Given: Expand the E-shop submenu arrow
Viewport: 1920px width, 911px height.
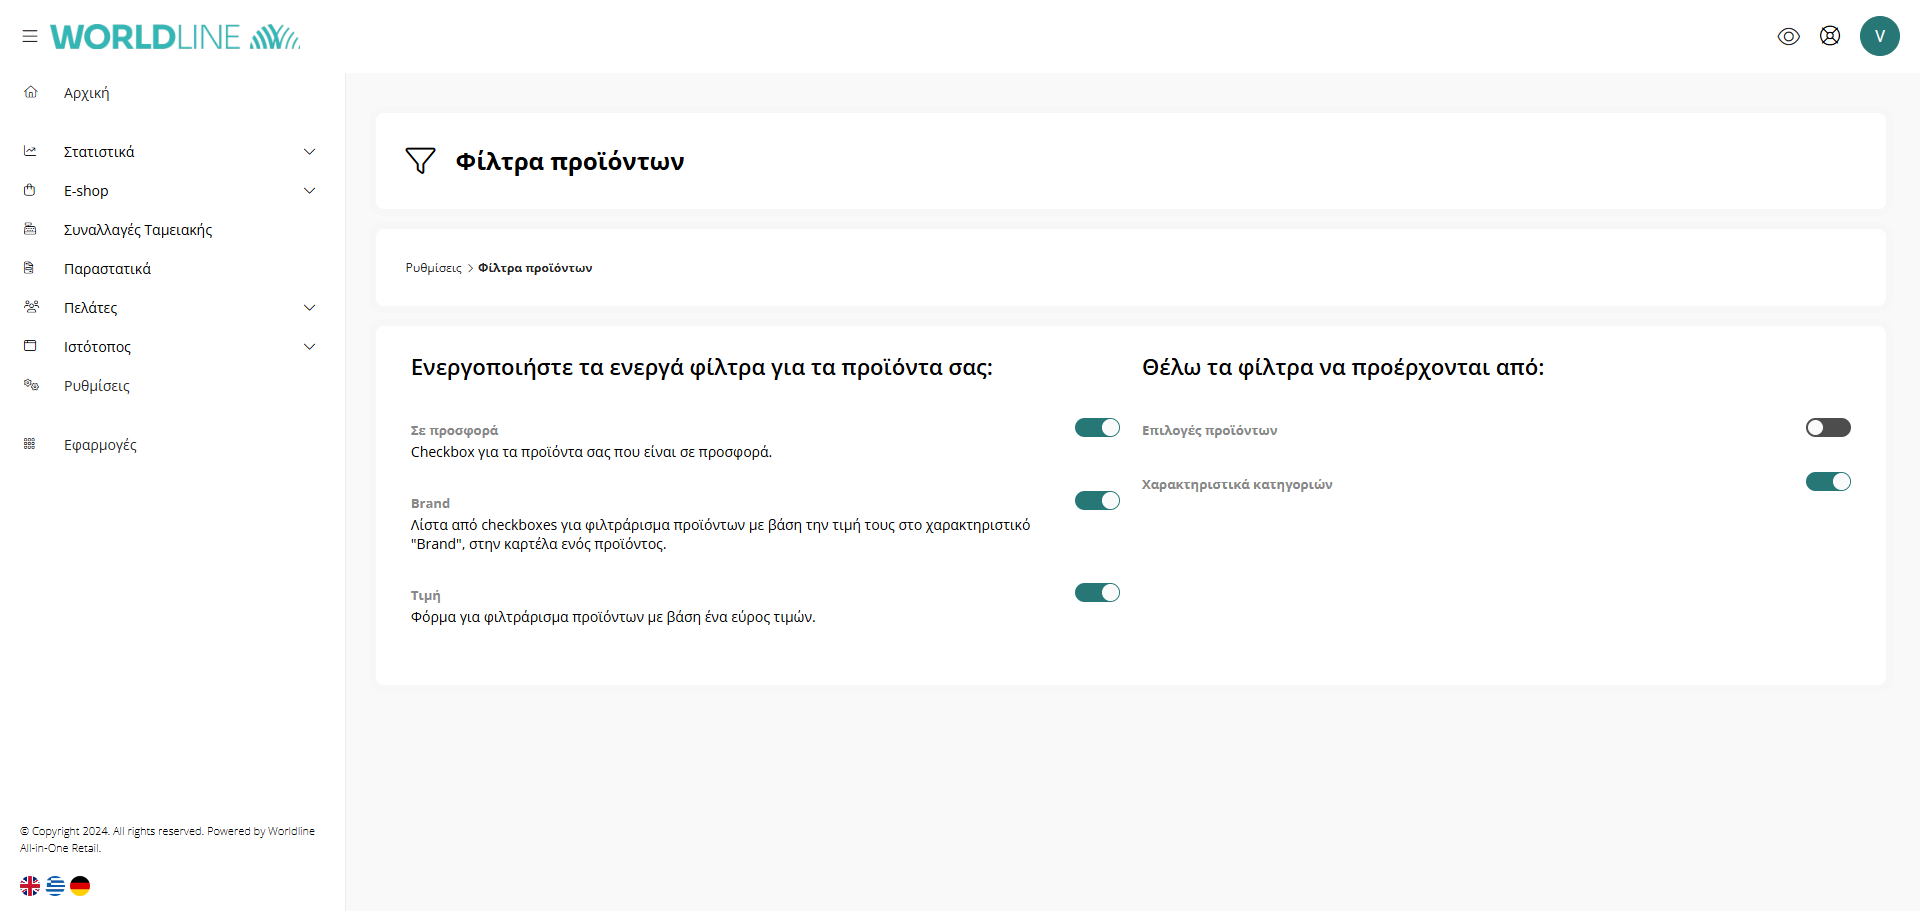Looking at the screenshot, I should (x=309, y=191).
